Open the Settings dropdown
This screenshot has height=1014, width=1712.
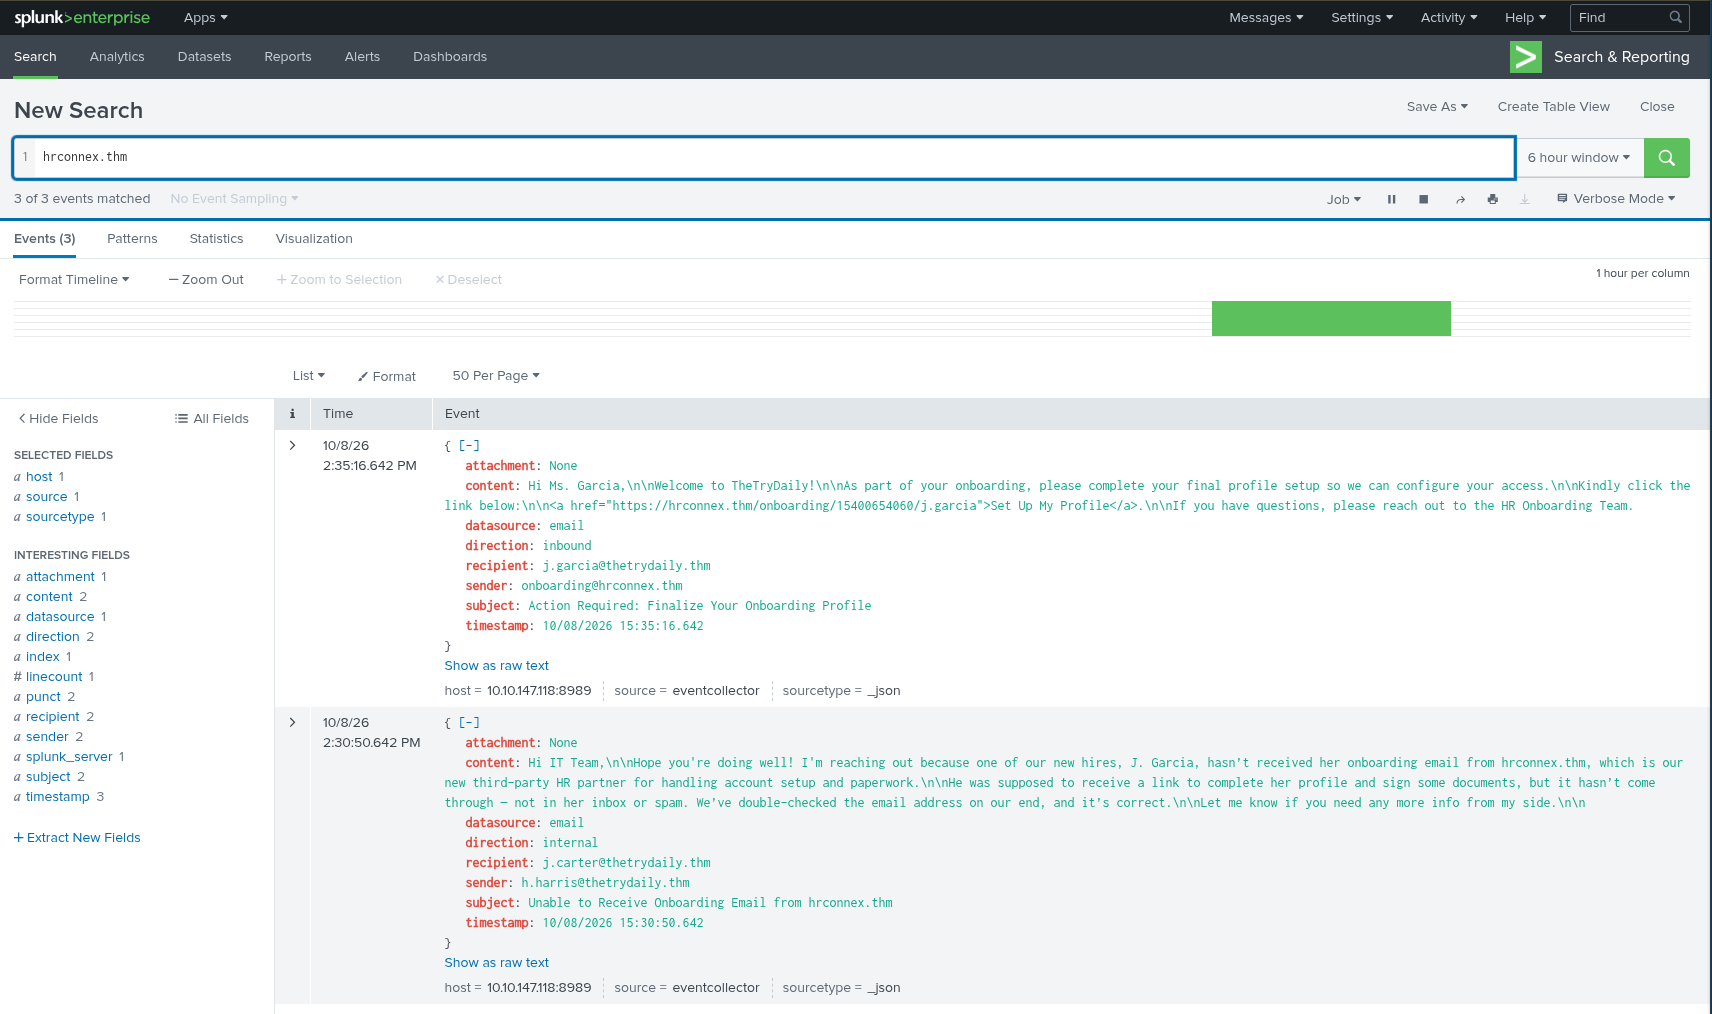(1362, 18)
